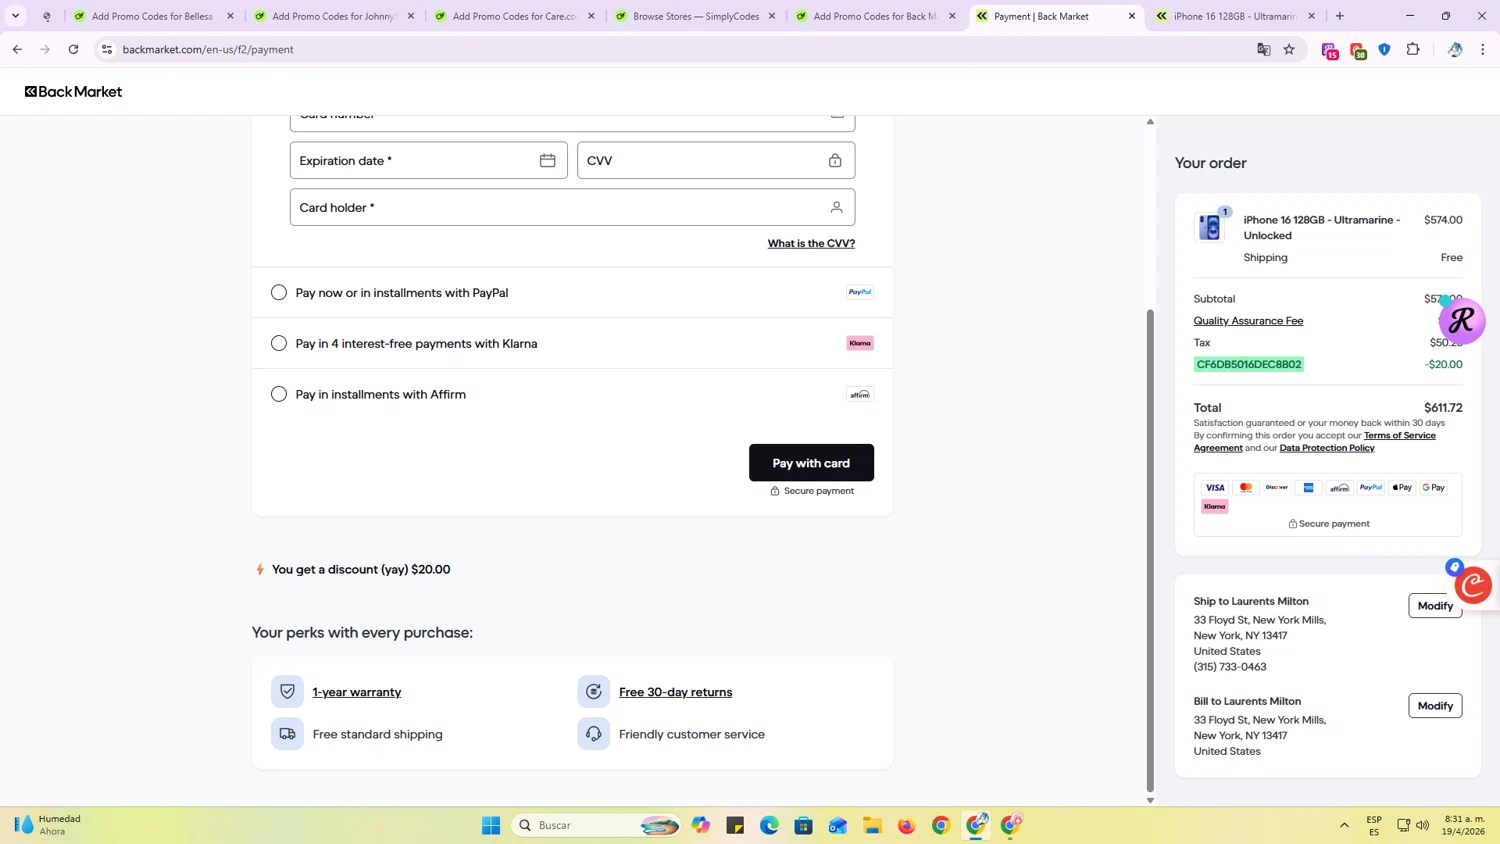The width and height of the screenshot is (1500, 844).
Task: Click the Buscar taskbar search box
Action: tap(597, 825)
